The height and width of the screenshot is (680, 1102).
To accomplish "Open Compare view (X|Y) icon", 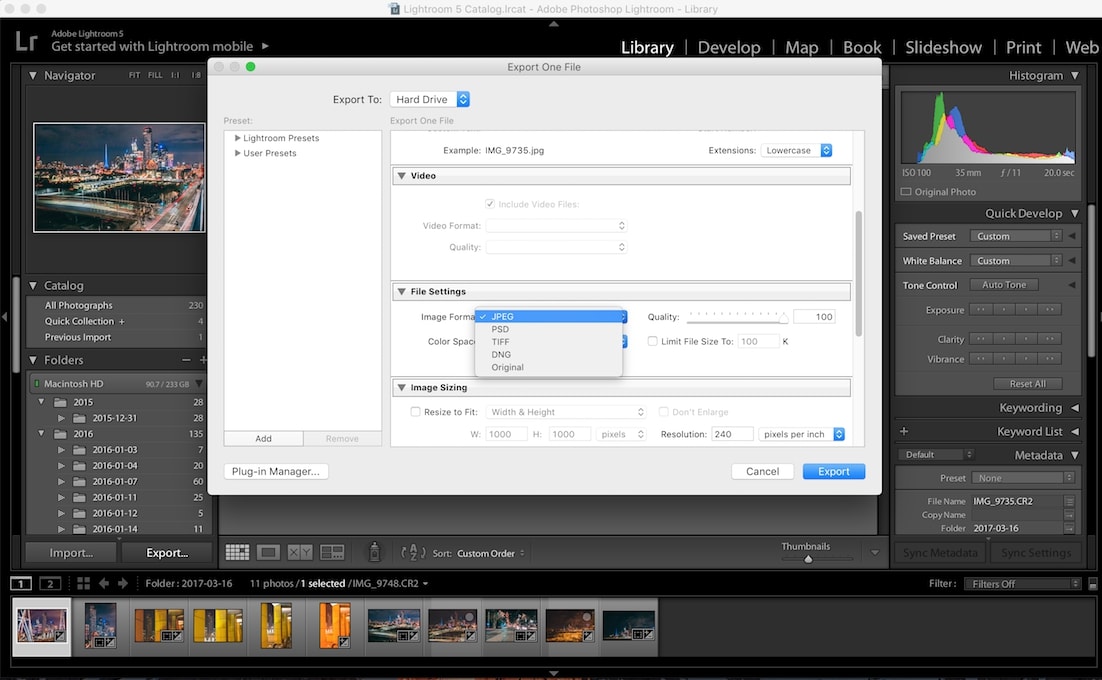I will [300, 553].
